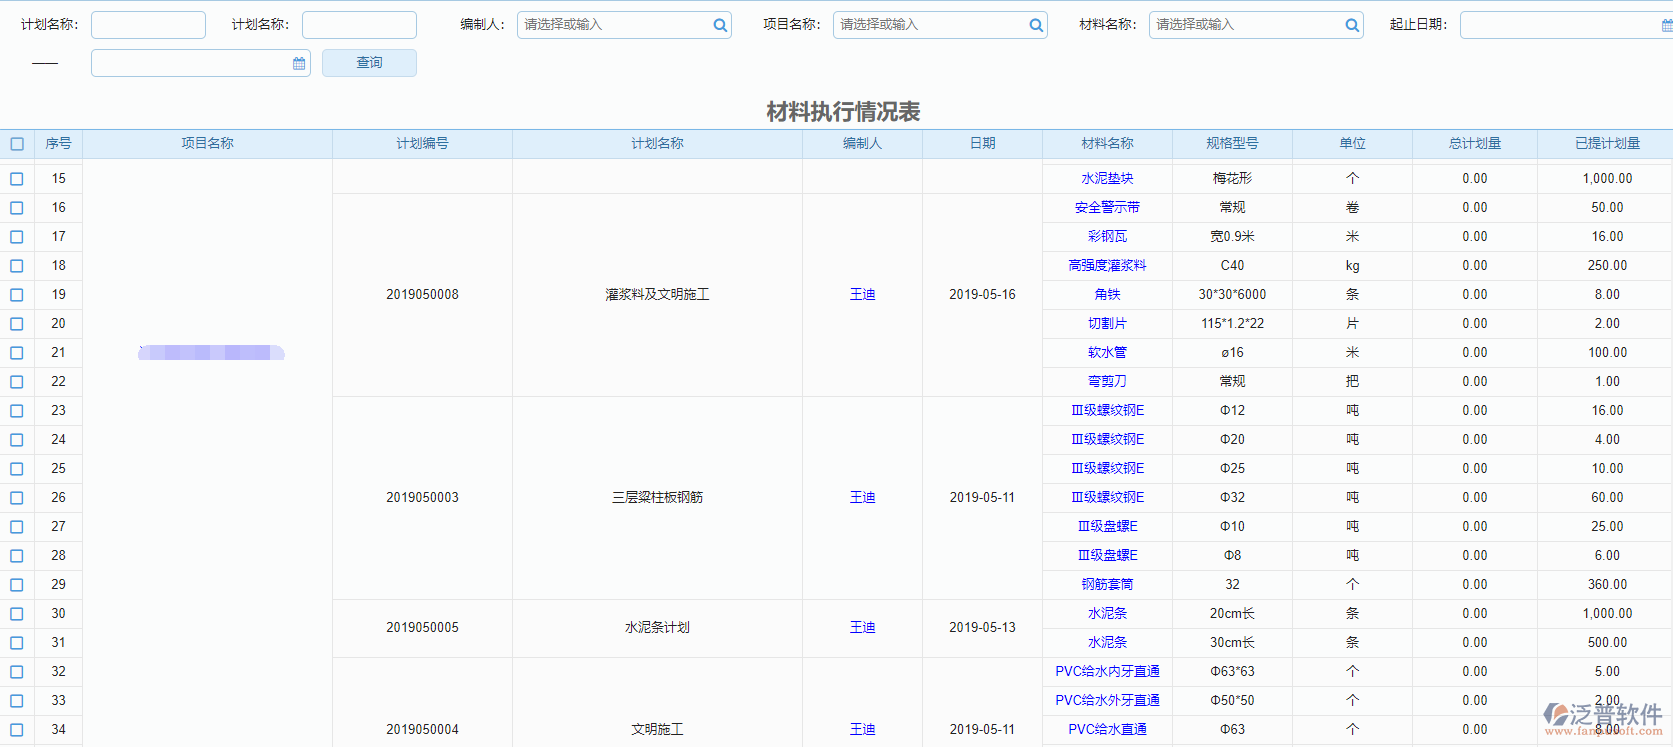Check the checkbox for row 15
Image resolution: width=1673 pixels, height=747 pixels.
(17, 179)
